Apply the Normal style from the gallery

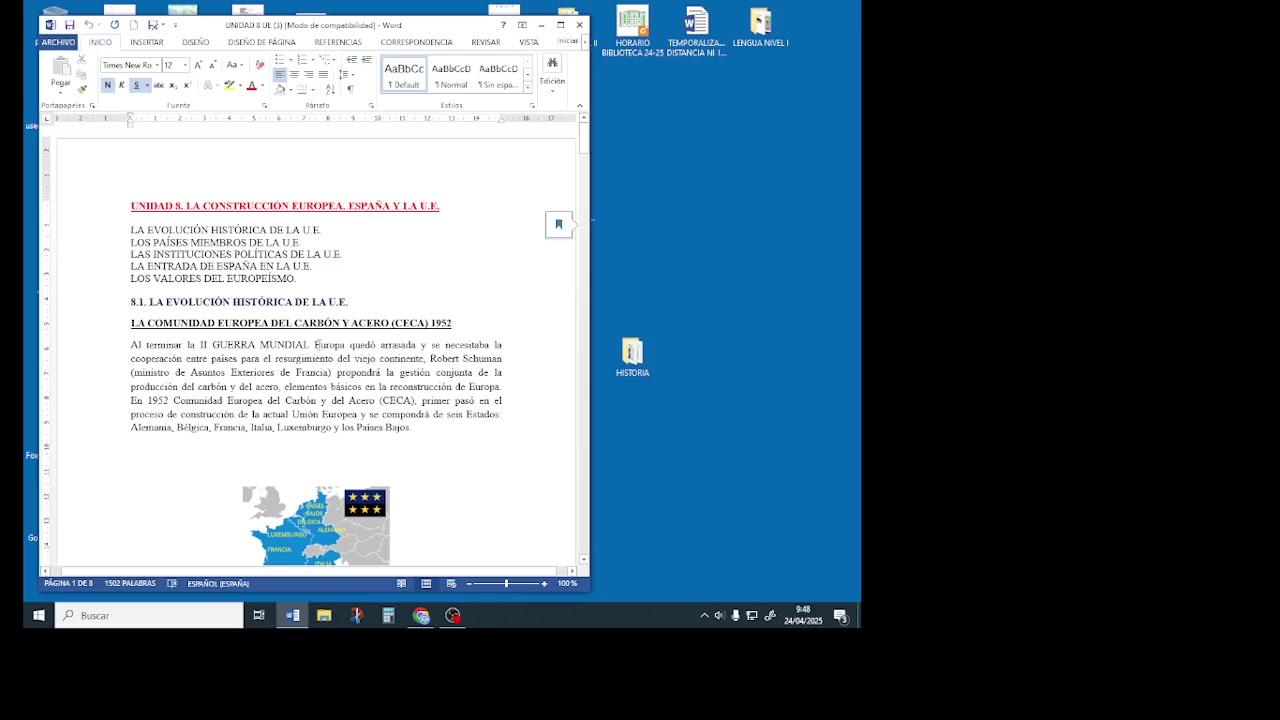coord(451,74)
